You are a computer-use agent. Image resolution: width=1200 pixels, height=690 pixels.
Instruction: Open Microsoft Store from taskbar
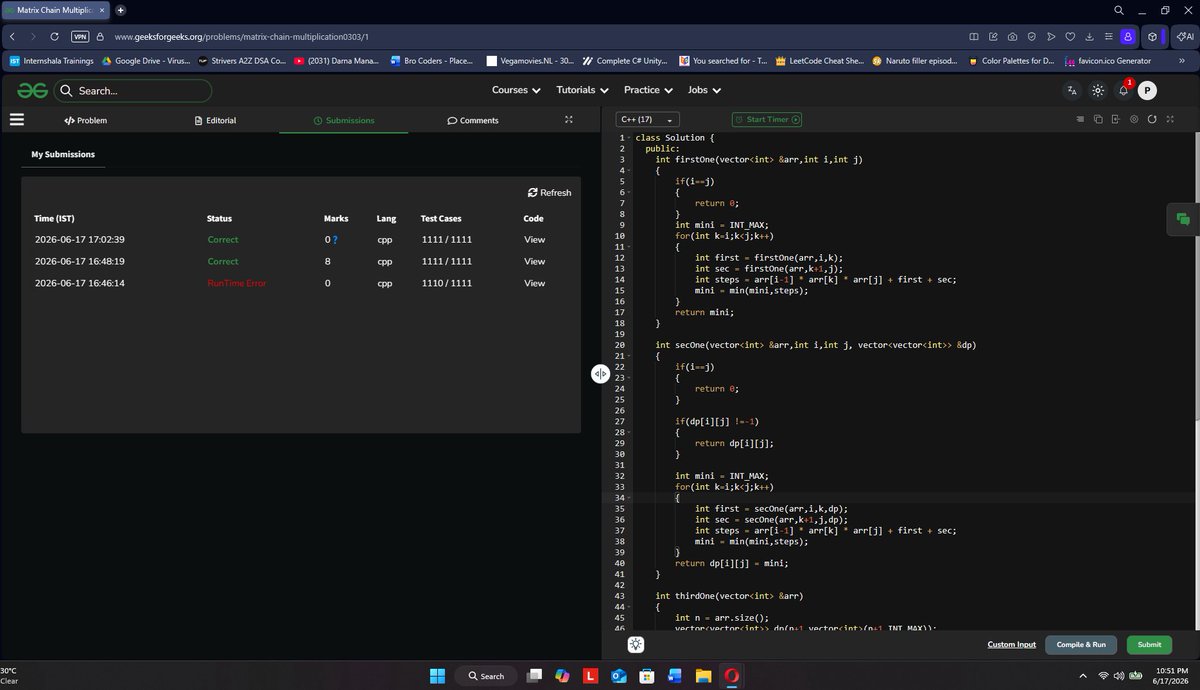(x=647, y=676)
